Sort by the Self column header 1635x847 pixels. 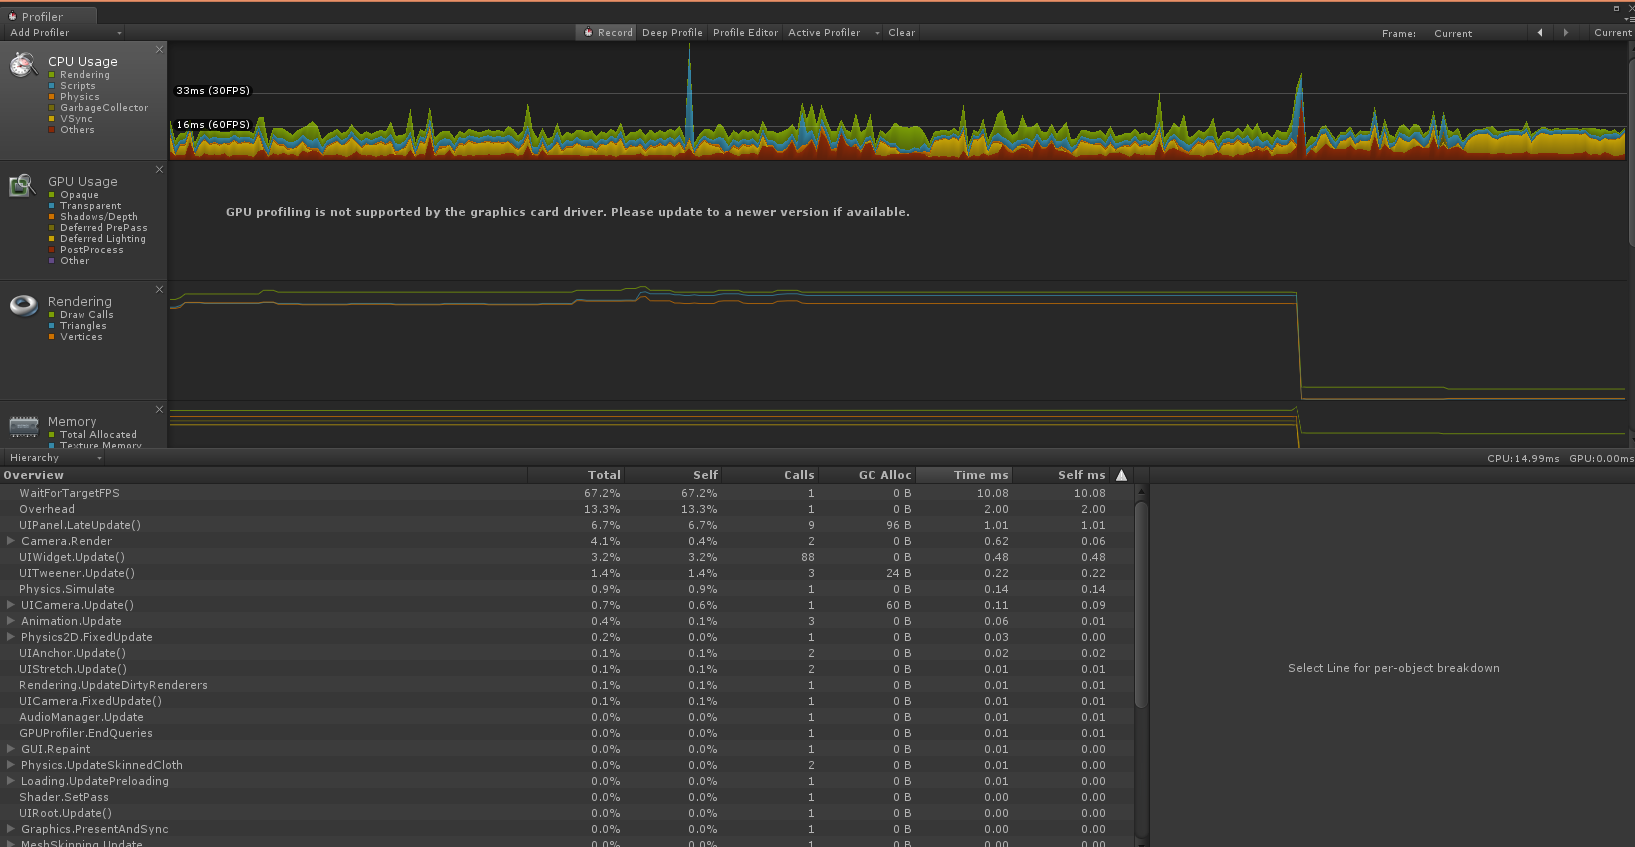(673, 475)
